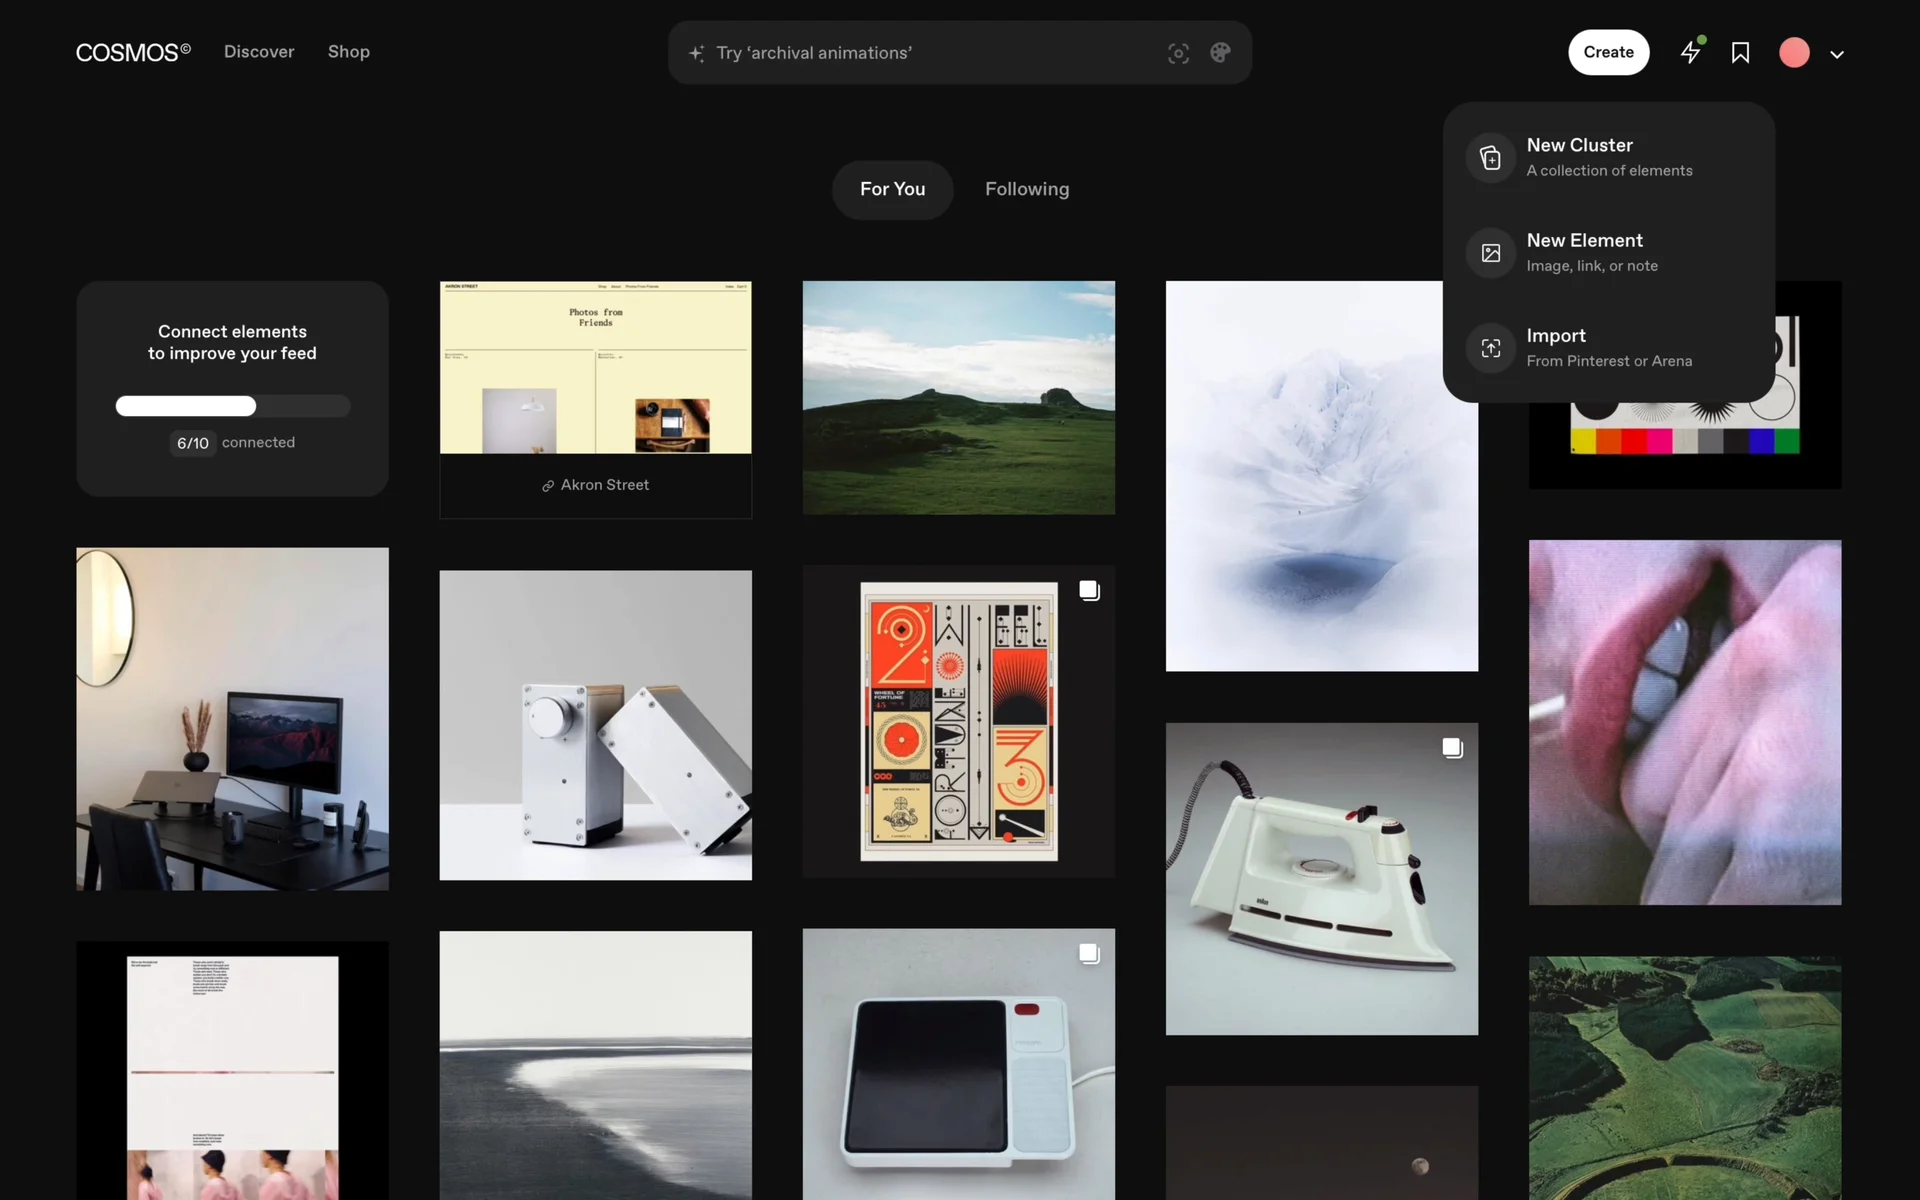The image size is (1920, 1200).
Task: Switch to the Following tab
Action: 1026,189
